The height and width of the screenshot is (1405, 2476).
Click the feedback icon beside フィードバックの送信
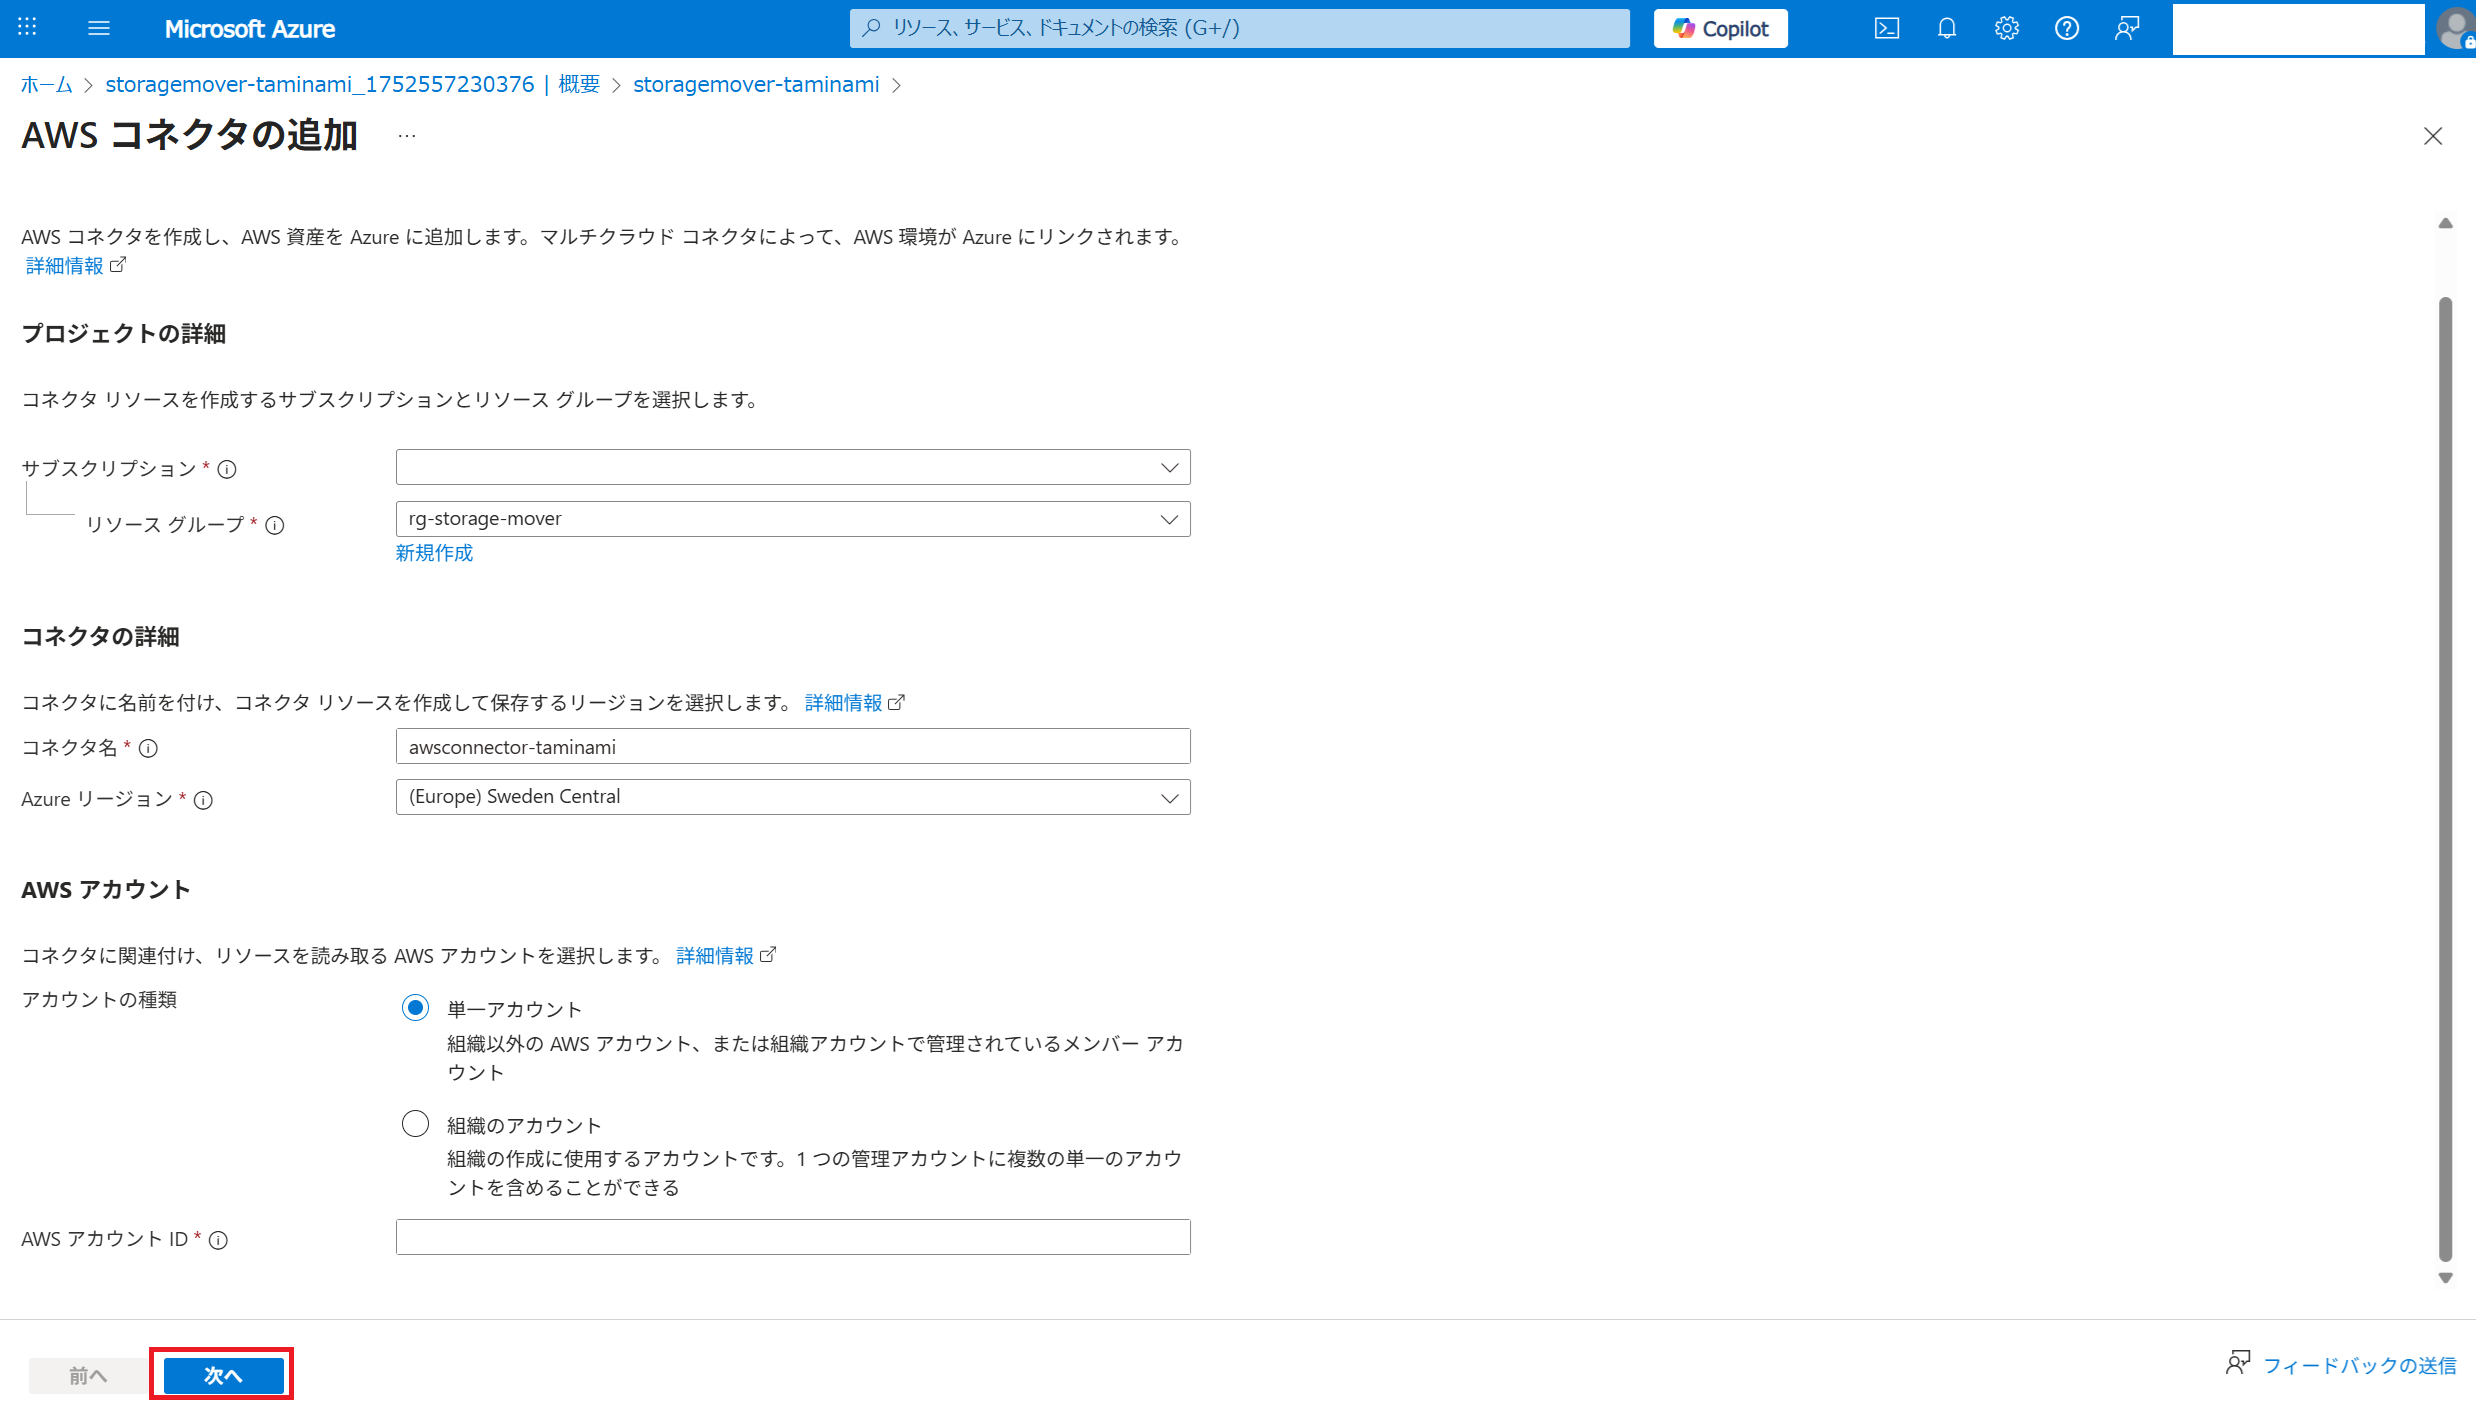[2238, 1363]
